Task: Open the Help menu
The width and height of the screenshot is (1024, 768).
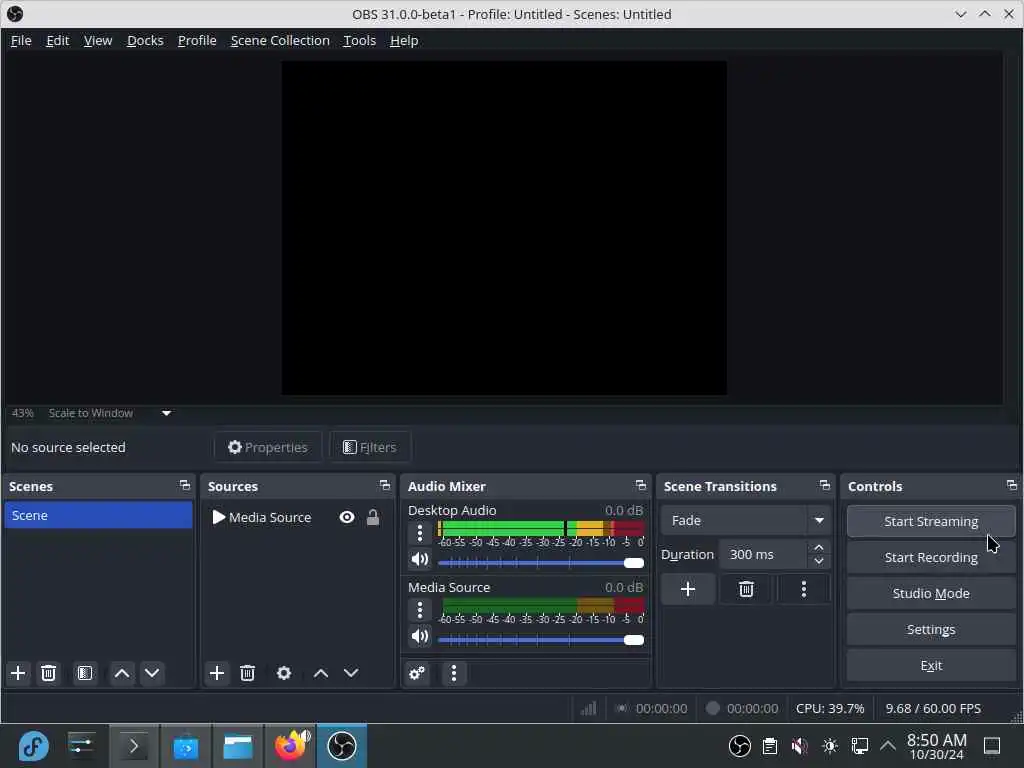Action: (404, 40)
